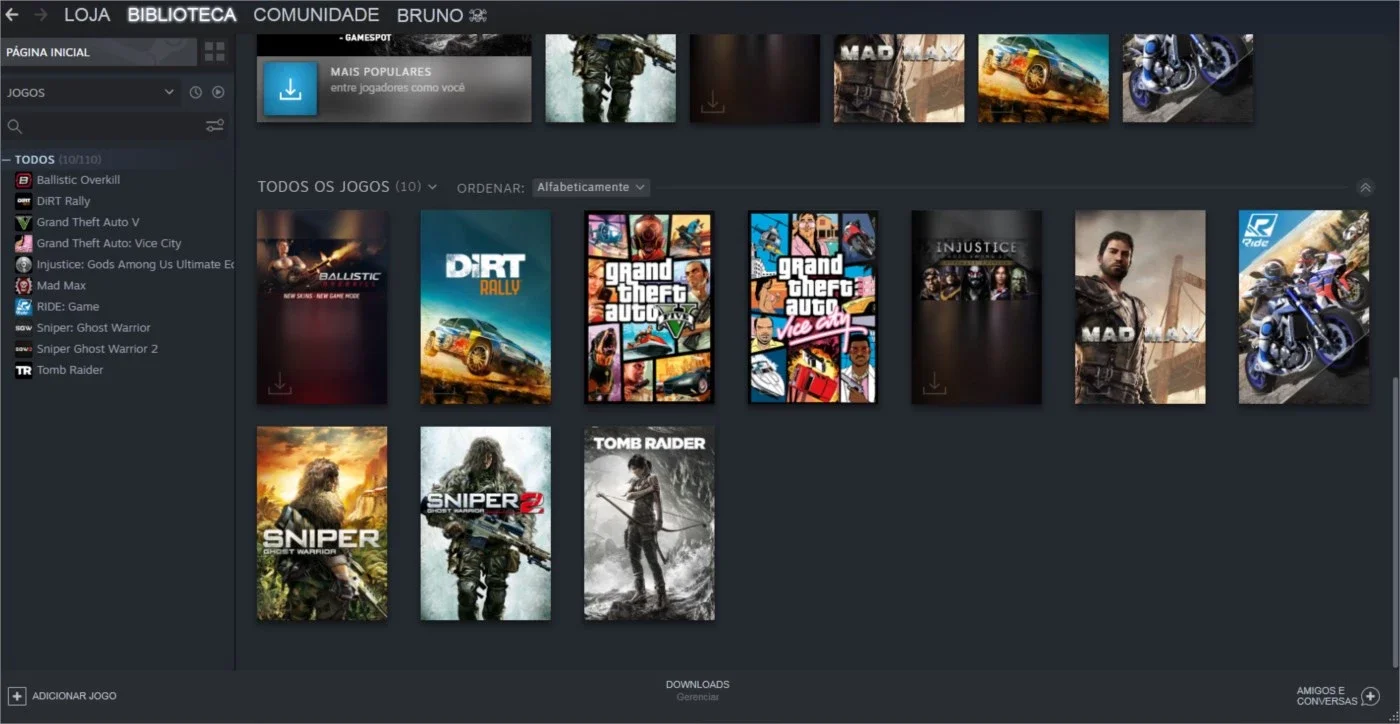Open RIDE cover in Todos os Jogos
The width and height of the screenshot is (1400, 724).
tap(1304, 307)
